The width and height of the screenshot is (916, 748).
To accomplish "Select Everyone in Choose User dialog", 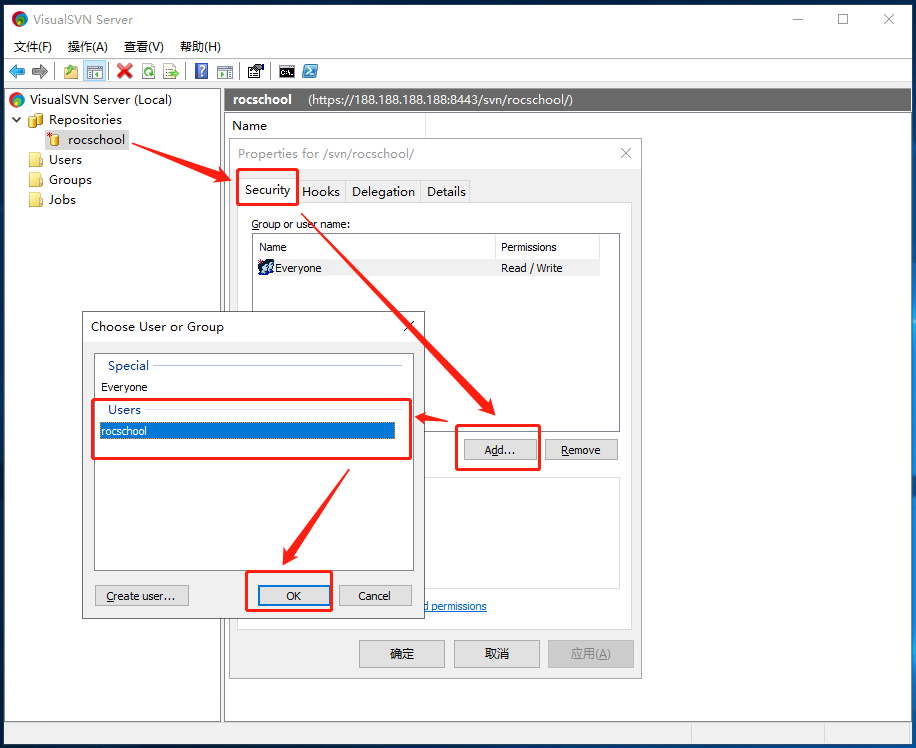I will 124,387.
